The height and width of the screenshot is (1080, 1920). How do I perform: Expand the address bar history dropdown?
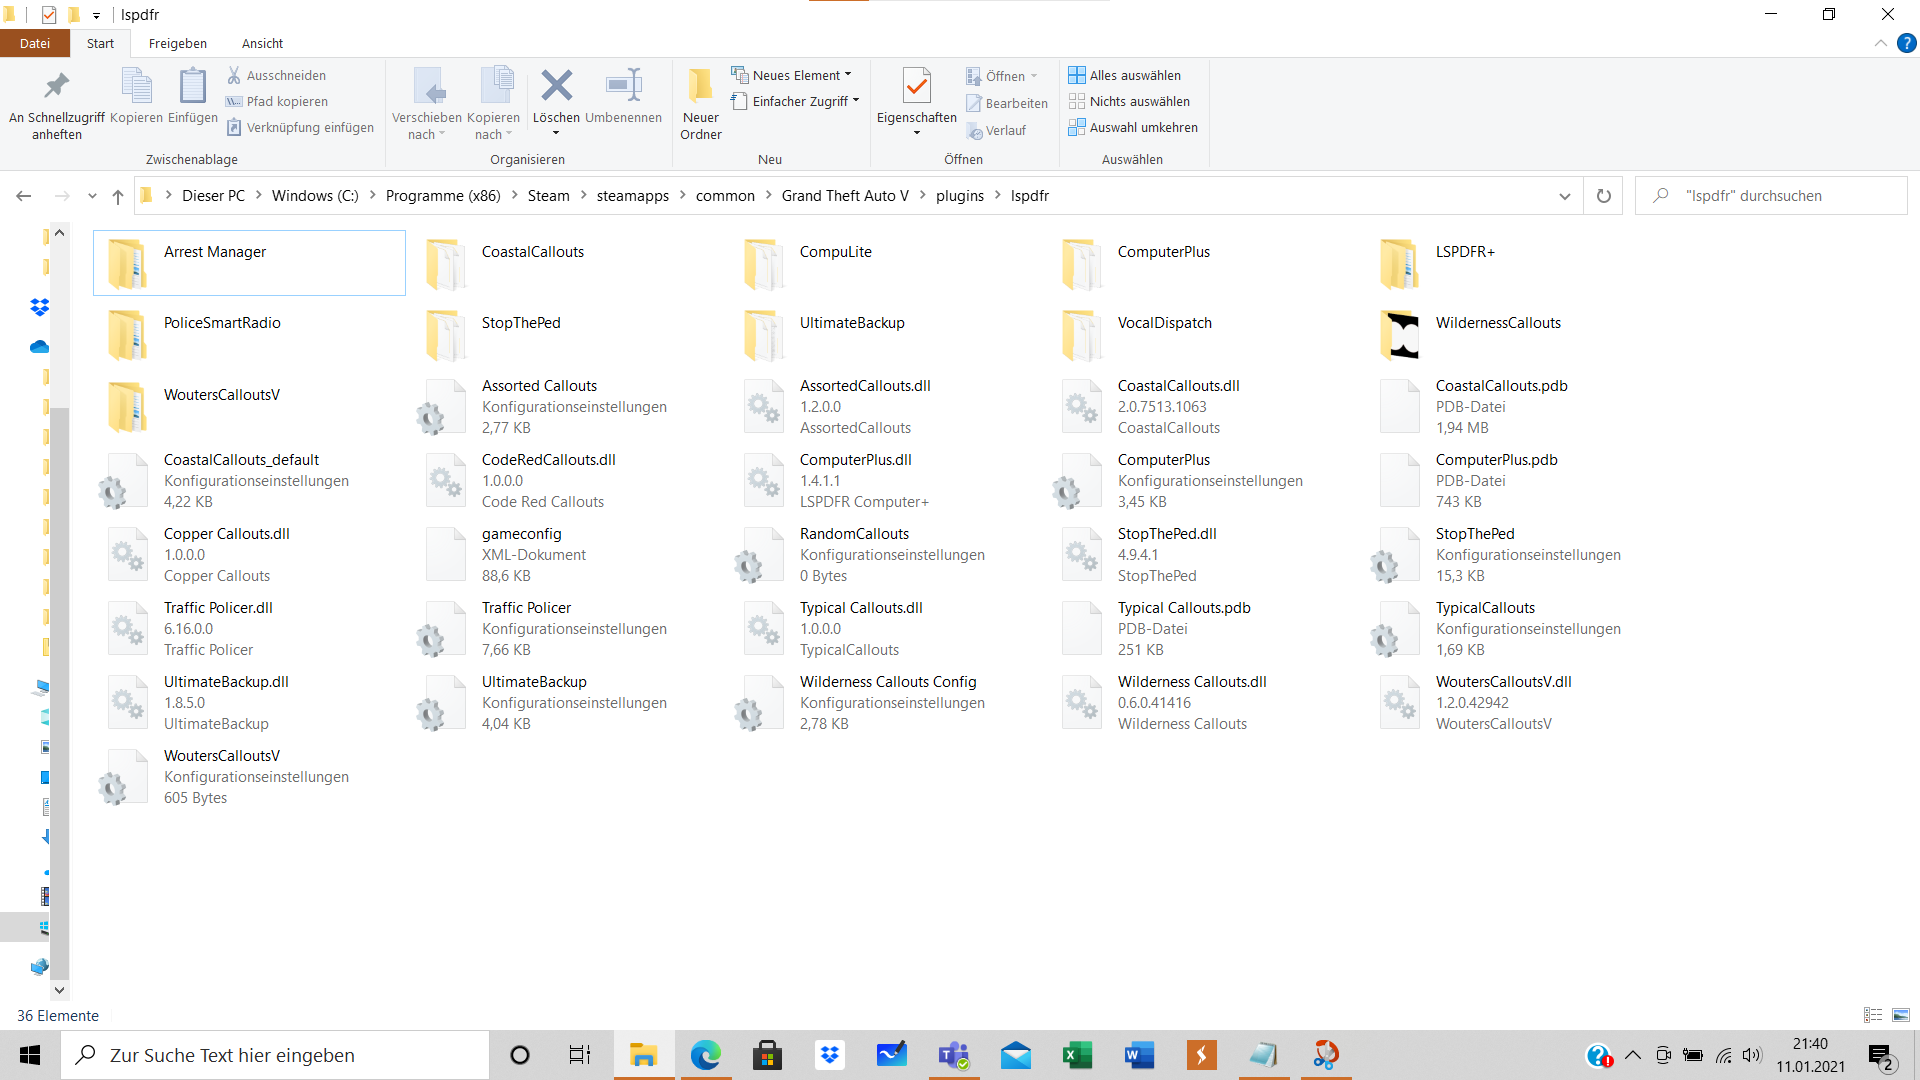click(x=1564, y=196)
